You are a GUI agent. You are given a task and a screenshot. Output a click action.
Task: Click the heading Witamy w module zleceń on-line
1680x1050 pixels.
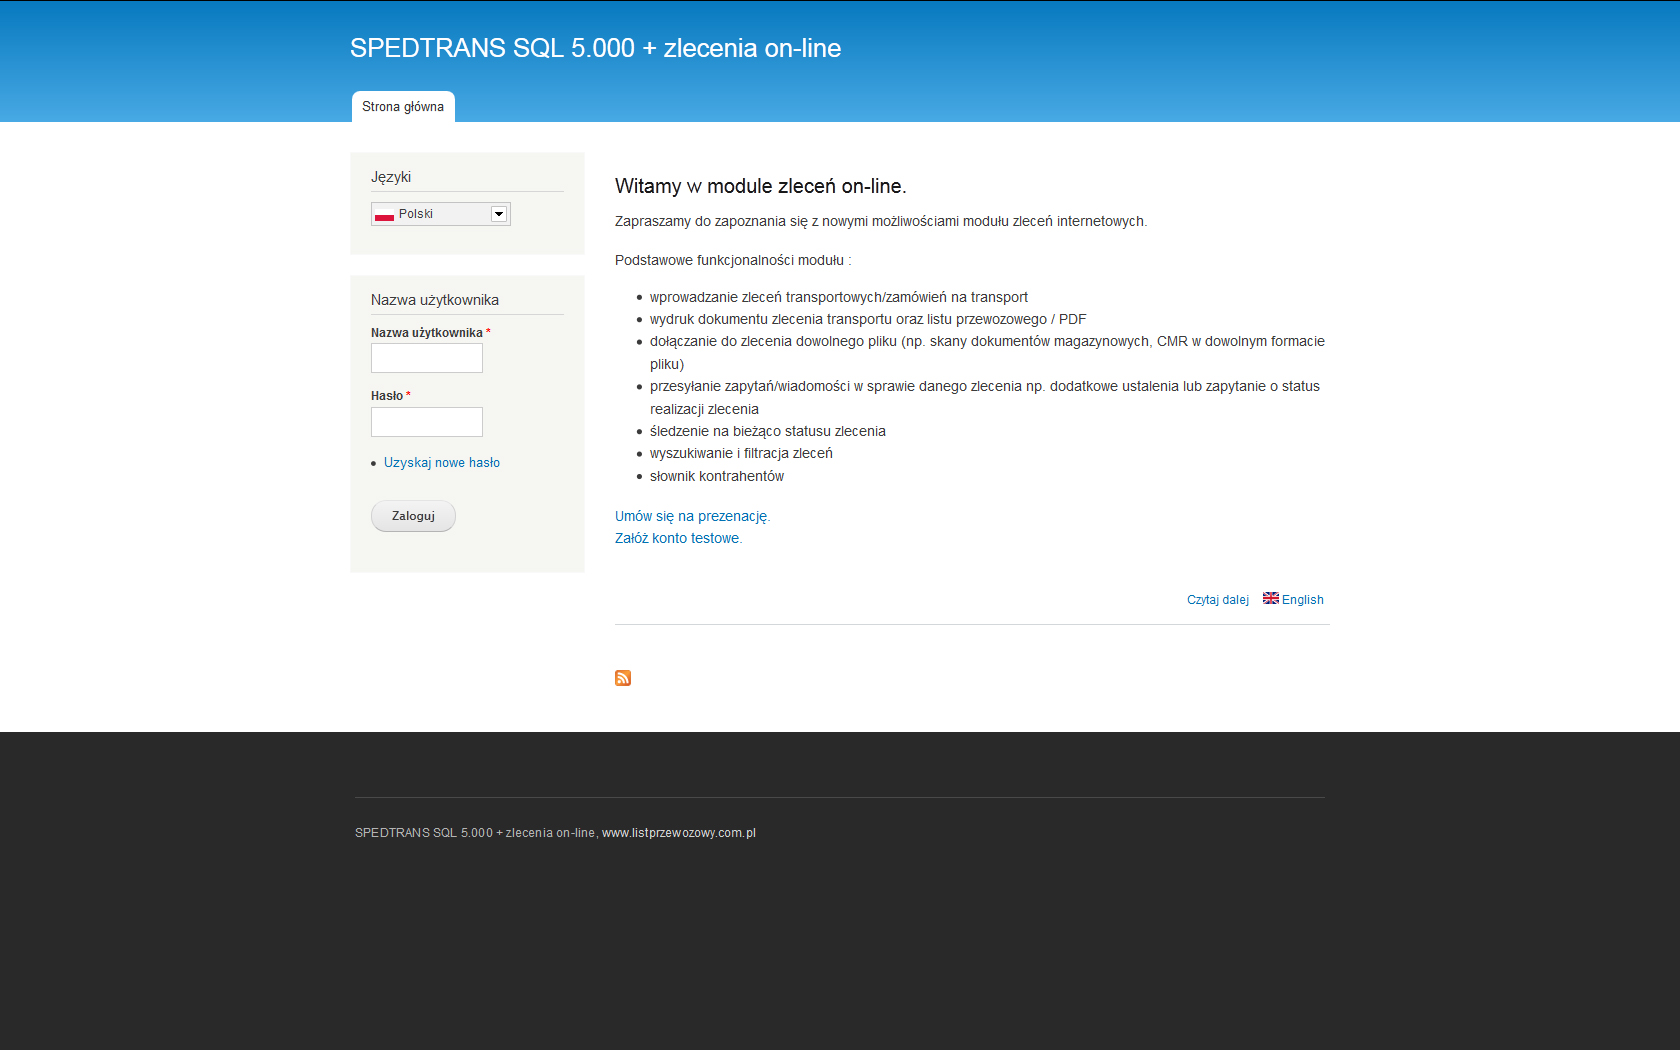pyautogui.click(x=761, y=186)
